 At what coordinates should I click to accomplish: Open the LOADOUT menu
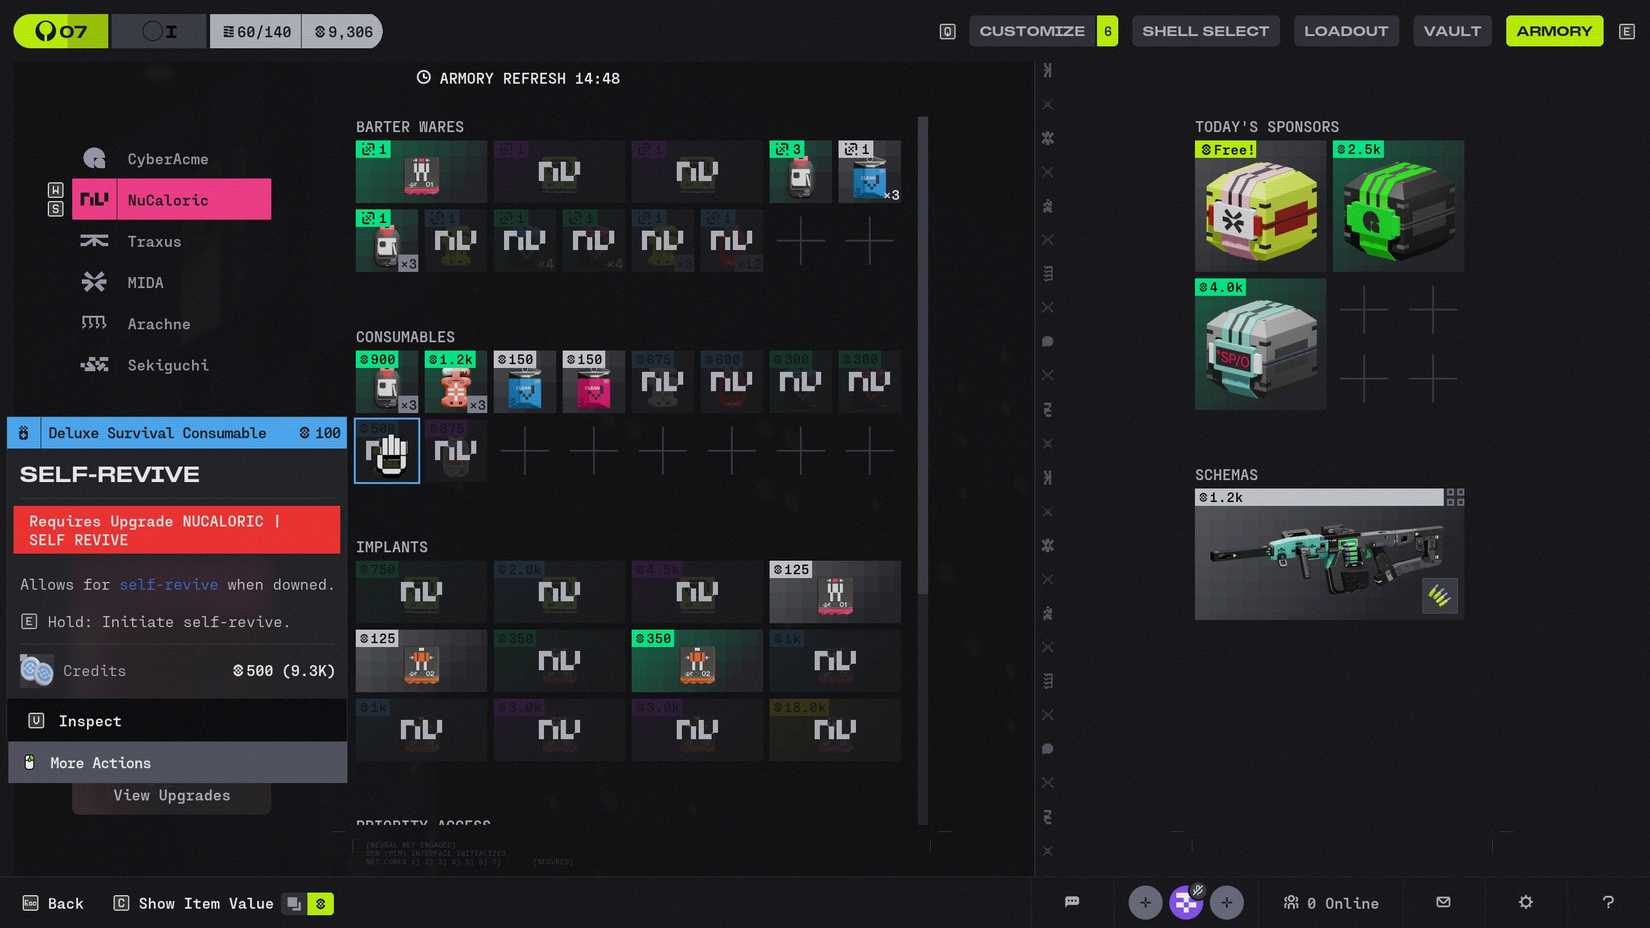point(1346,31)
